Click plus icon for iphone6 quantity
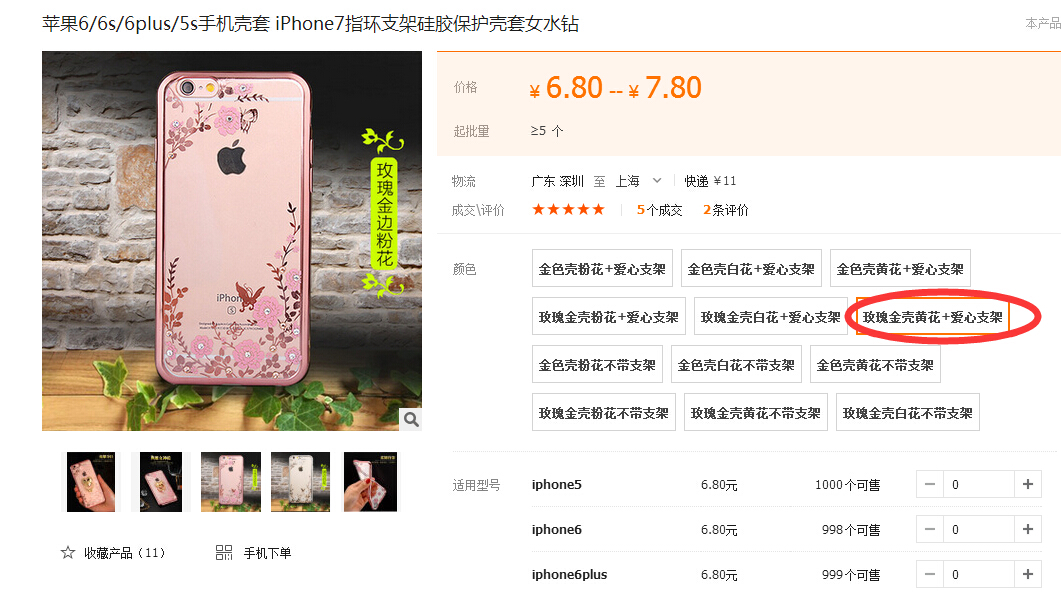The image size is (1061, 600). point(1028,529)
